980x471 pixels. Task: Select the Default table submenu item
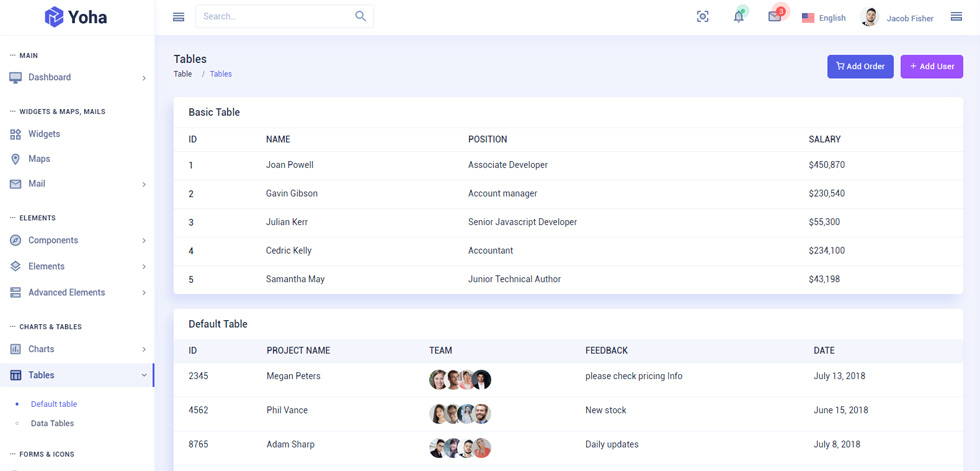[54, 404]
